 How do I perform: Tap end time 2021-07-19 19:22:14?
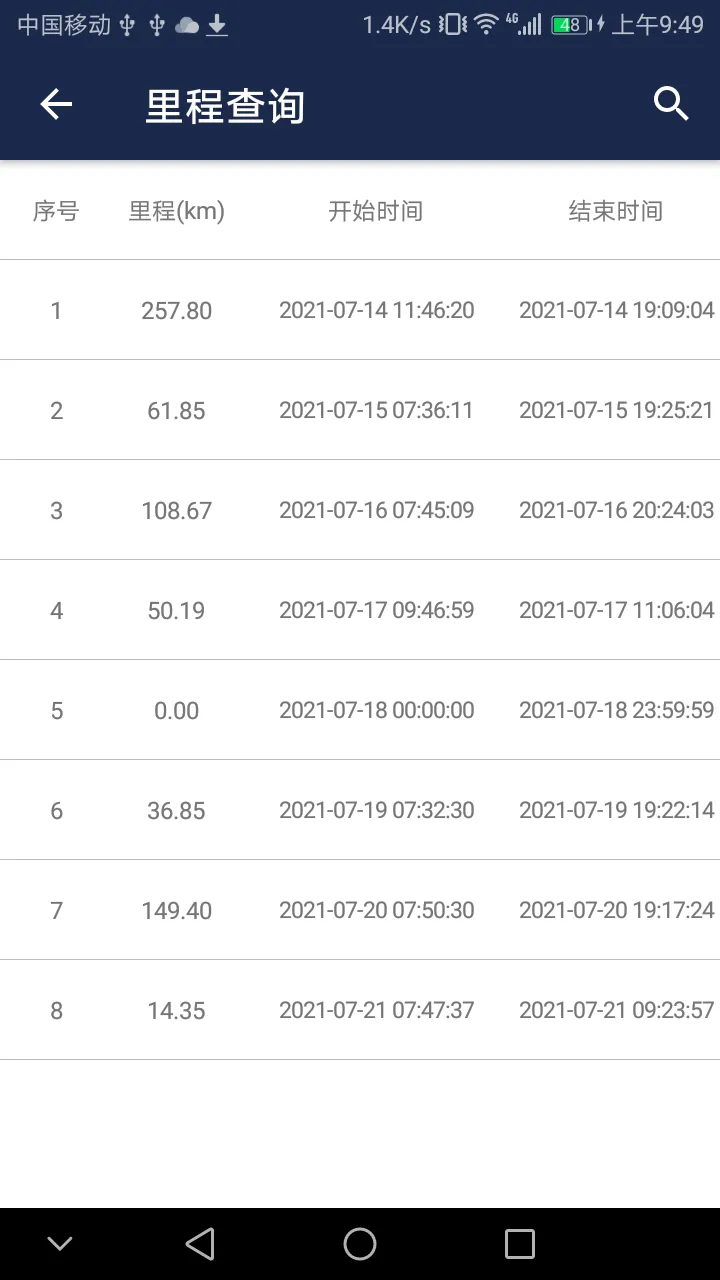(616, 810)
